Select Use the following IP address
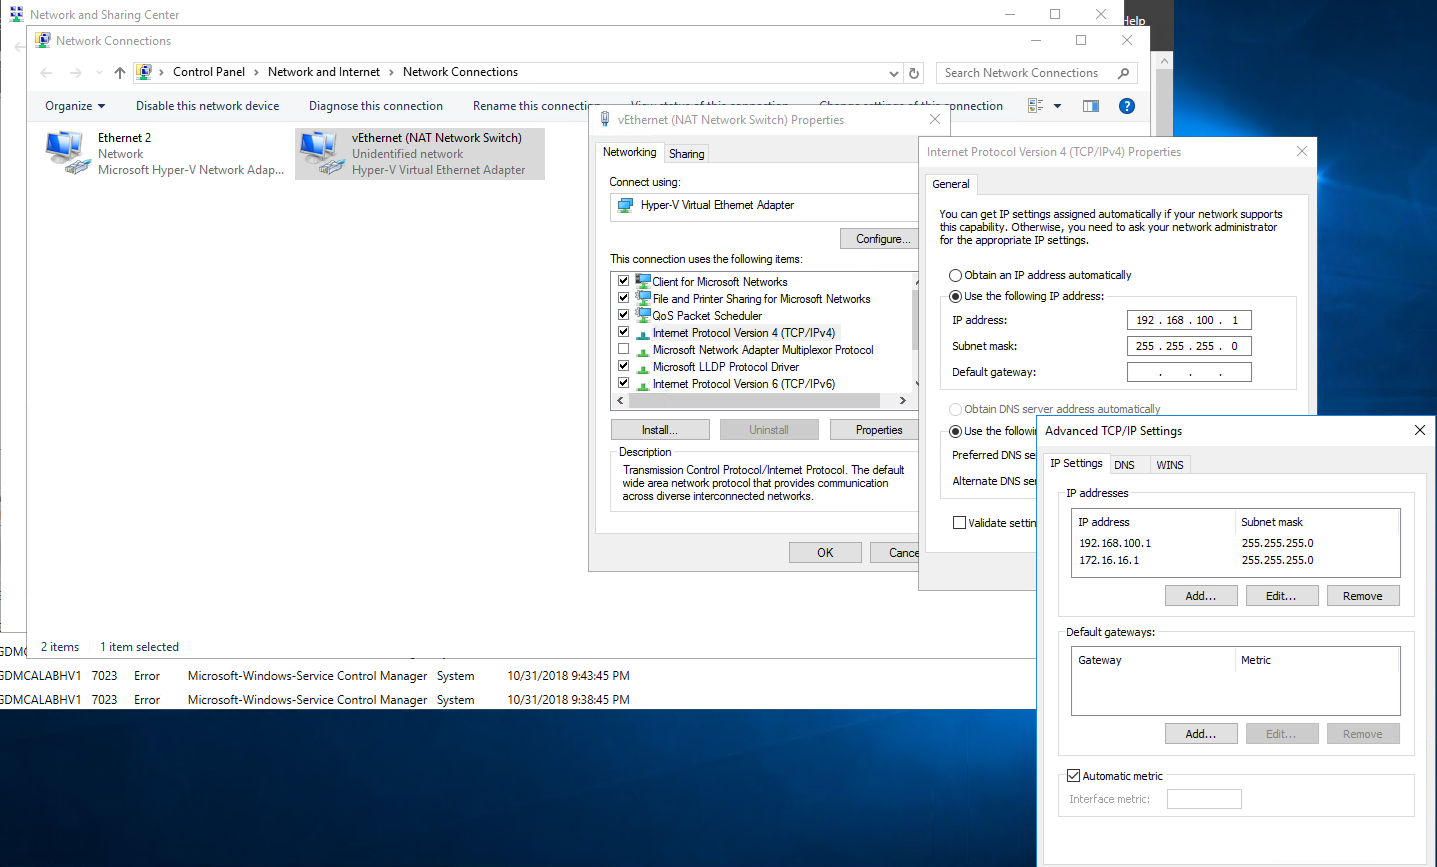Image resolution: width=1437 pixels, height=867 pixels. (955, 296)
